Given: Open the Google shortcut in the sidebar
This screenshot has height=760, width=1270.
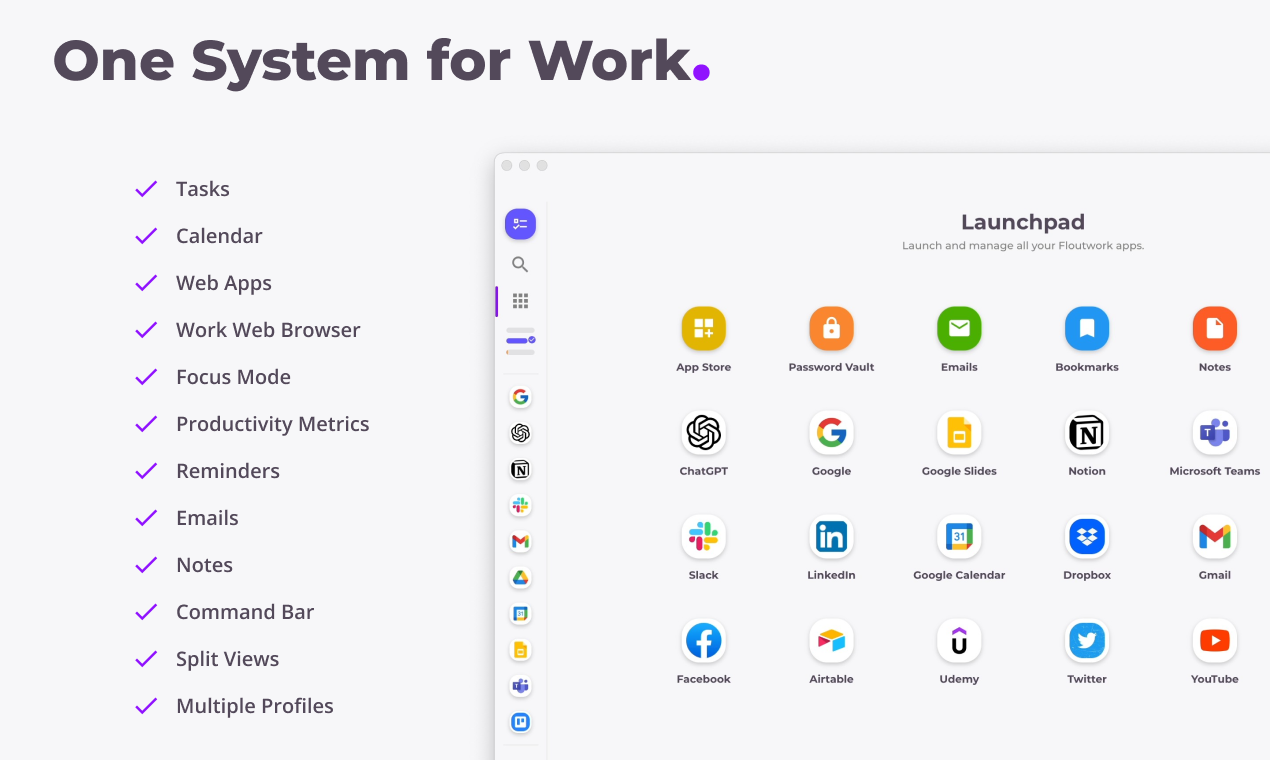Looking at the screenshot, I should click(x=520, y=397).
